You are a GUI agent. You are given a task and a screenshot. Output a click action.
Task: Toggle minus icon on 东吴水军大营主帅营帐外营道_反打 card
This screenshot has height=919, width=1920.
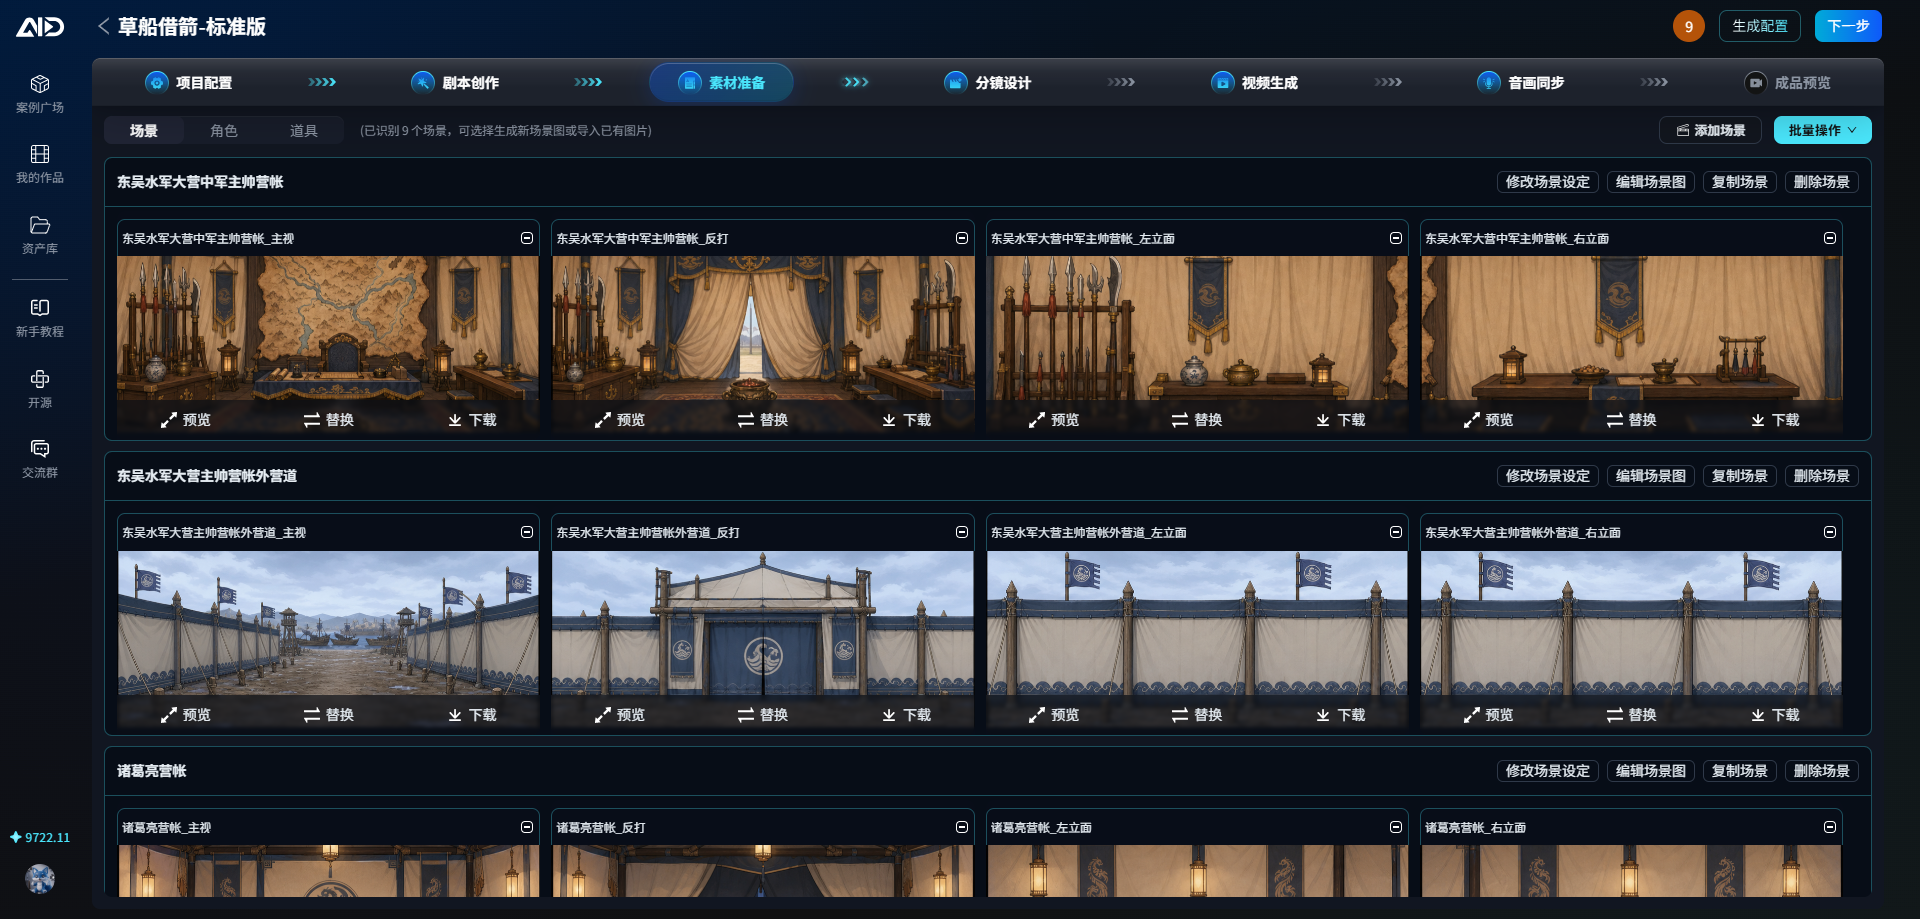point(962,532)
